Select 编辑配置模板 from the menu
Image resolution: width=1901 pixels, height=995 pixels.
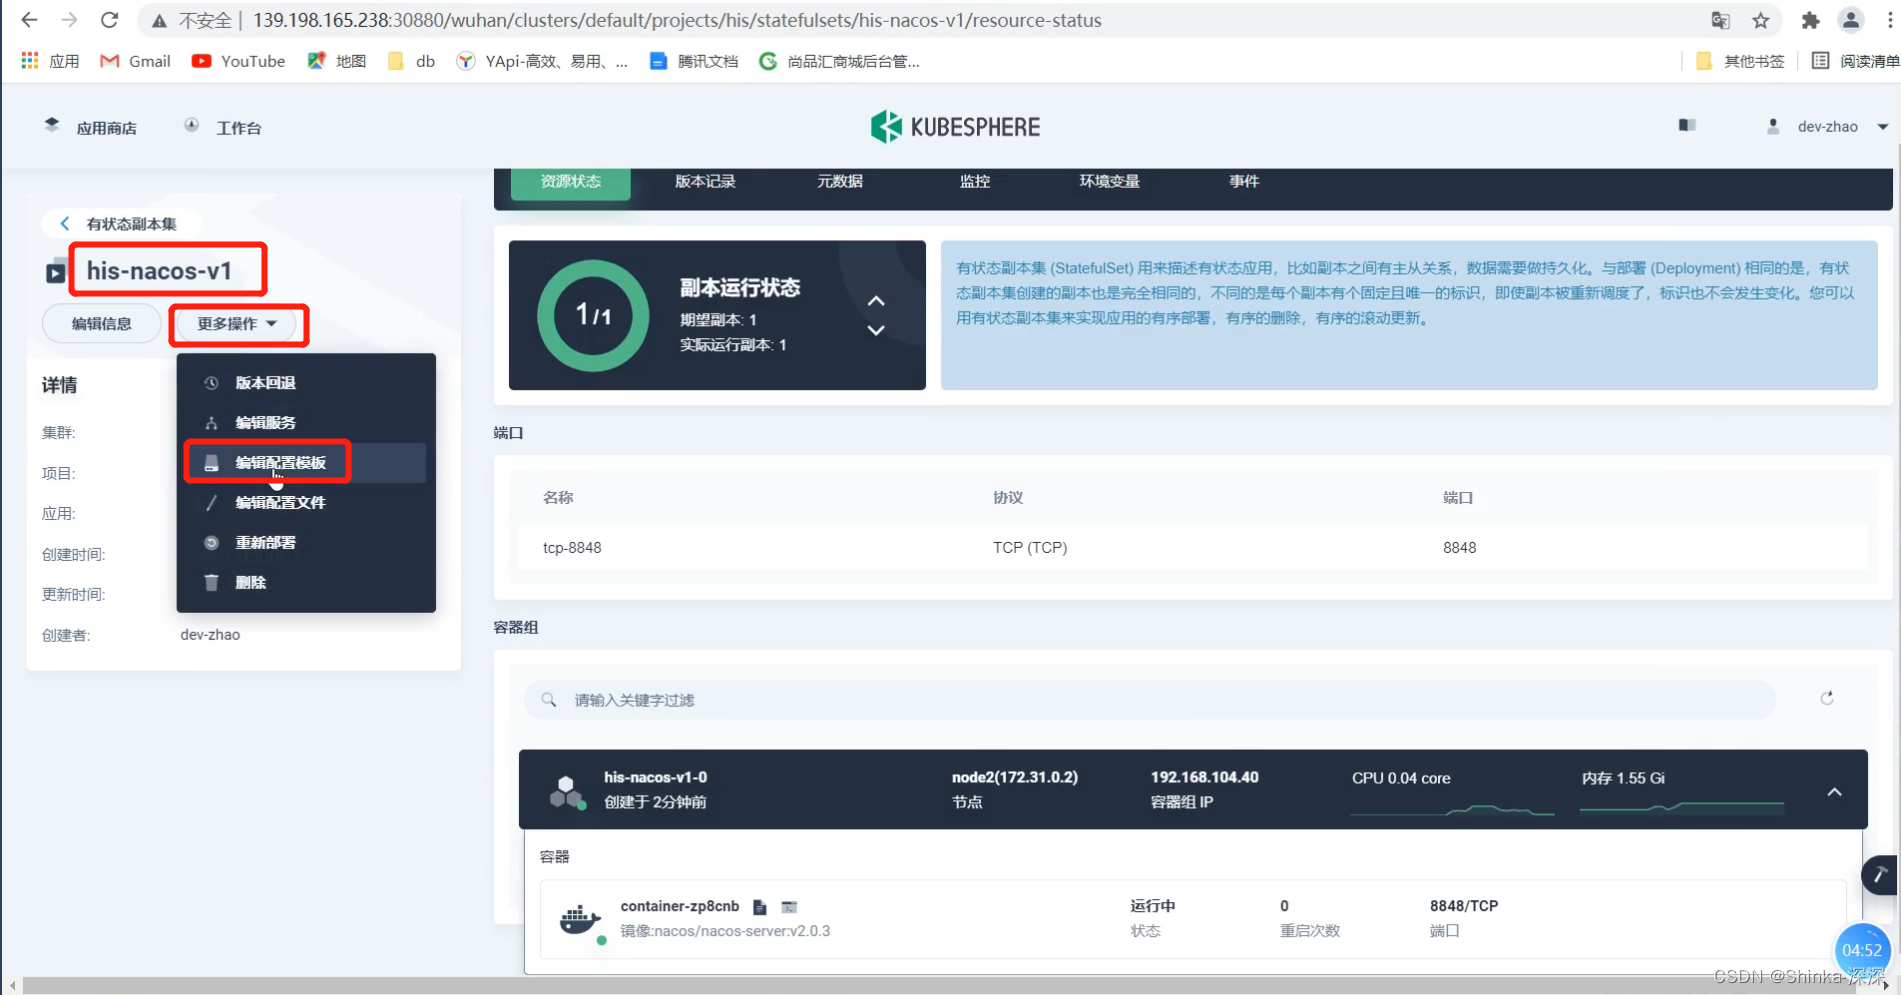point(305,463)
